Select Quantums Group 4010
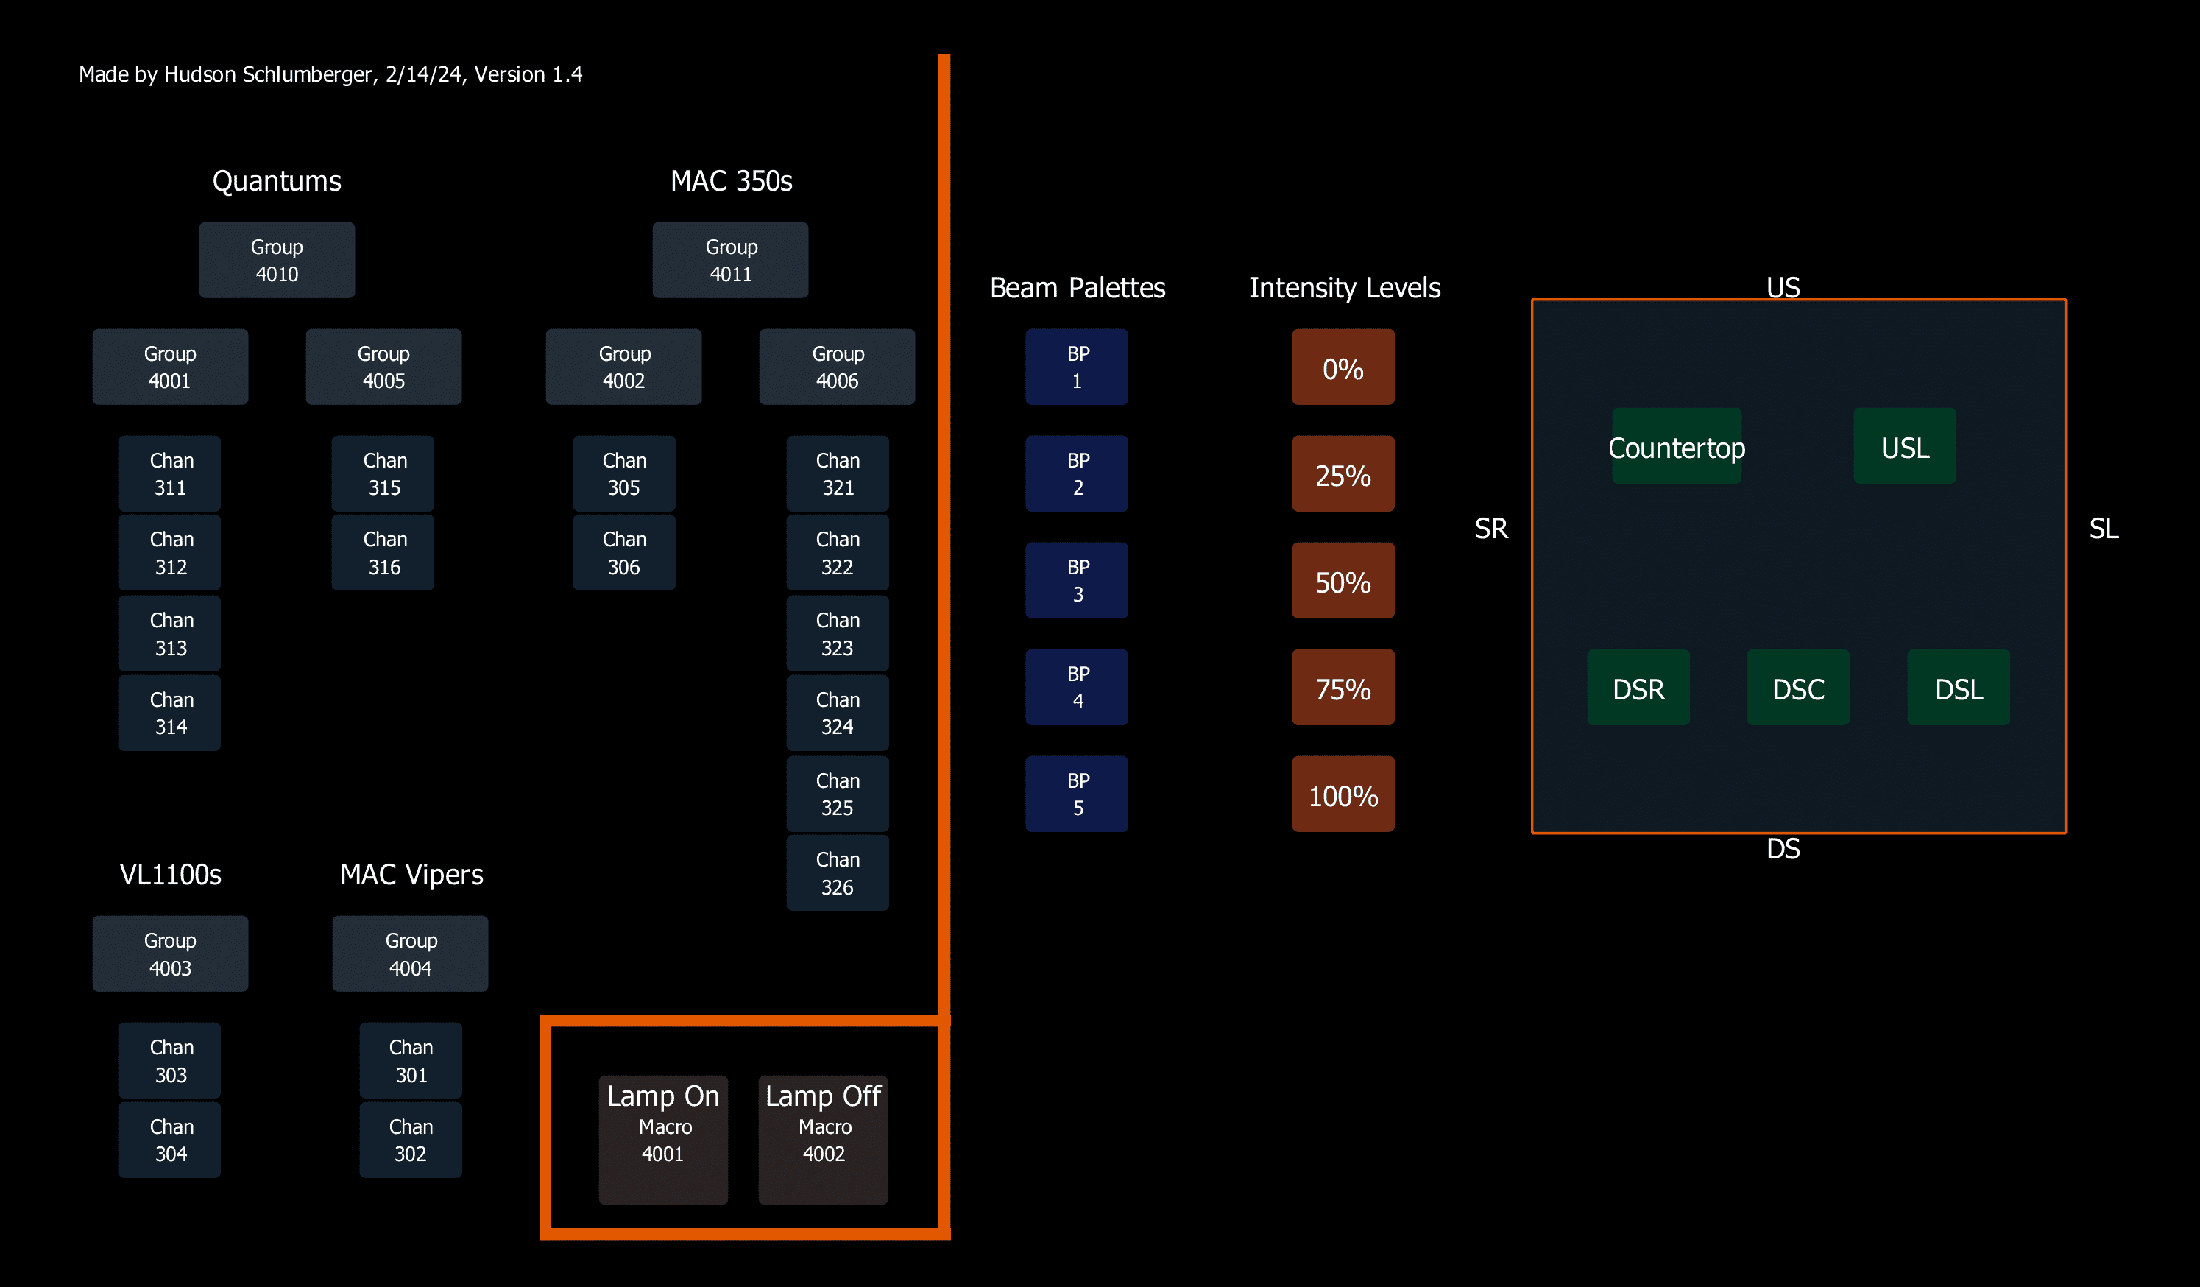 [277, 260]
